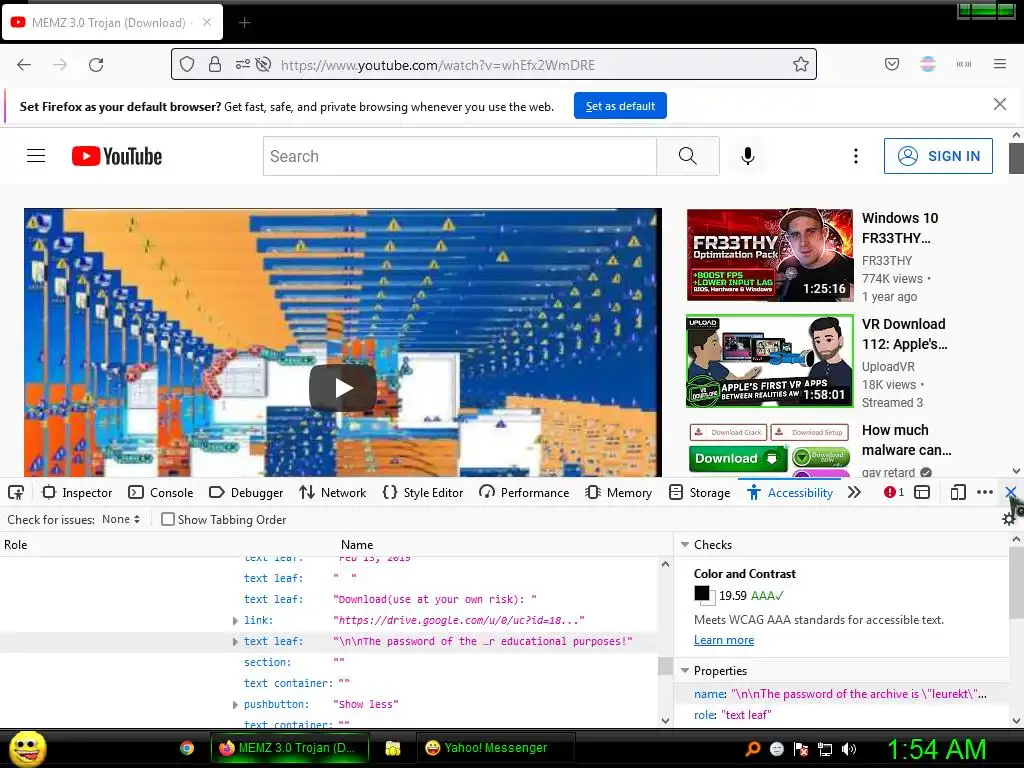This screenshot has height=768, width=1024.
Task: Start voice search with the microphone icon
Action: pyautogui.click(x=748, y=156)
